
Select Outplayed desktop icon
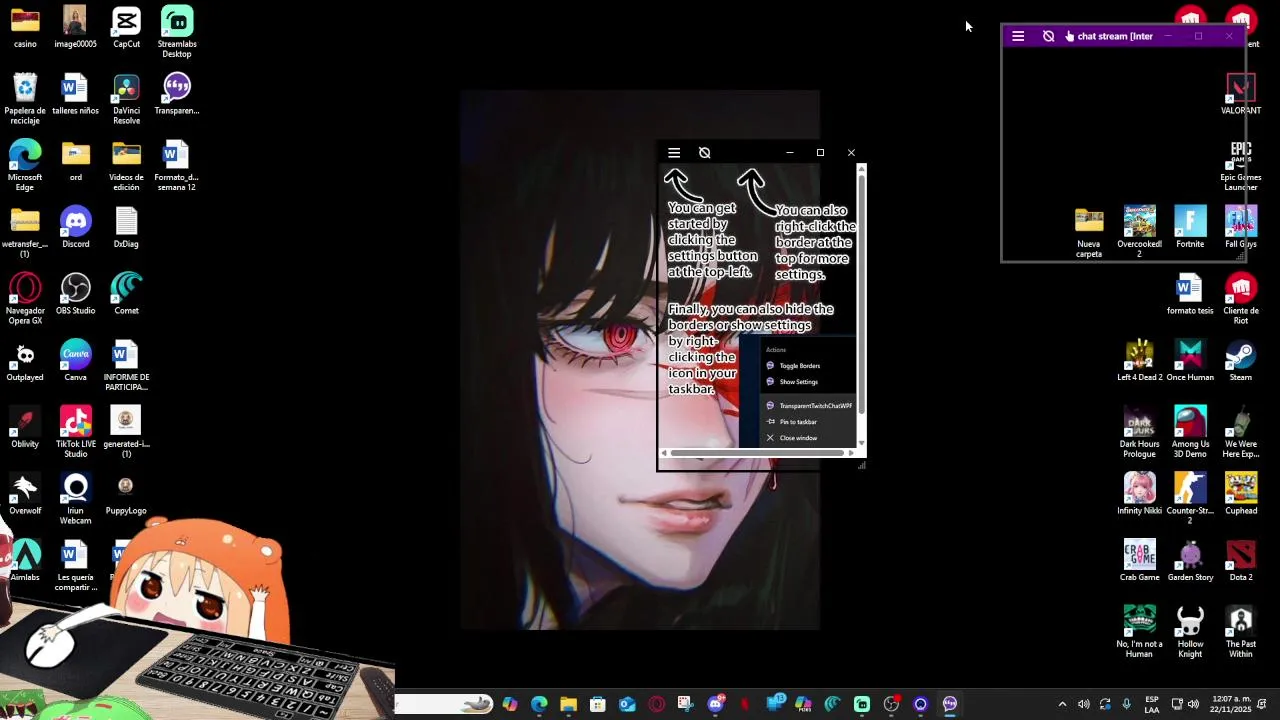[25, 362]
